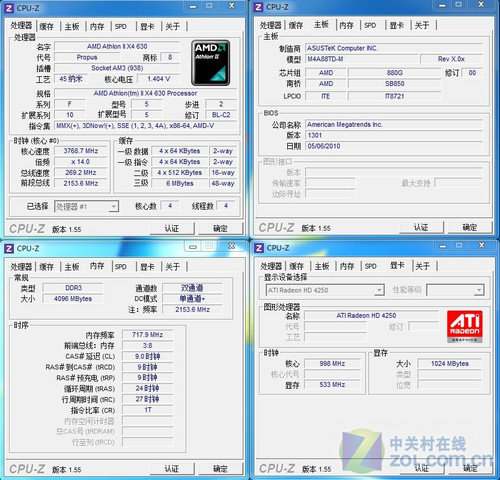Click the SB850 southbridge value
The height and width of the screenshot is (480, 500).
[x=395, y=83]
